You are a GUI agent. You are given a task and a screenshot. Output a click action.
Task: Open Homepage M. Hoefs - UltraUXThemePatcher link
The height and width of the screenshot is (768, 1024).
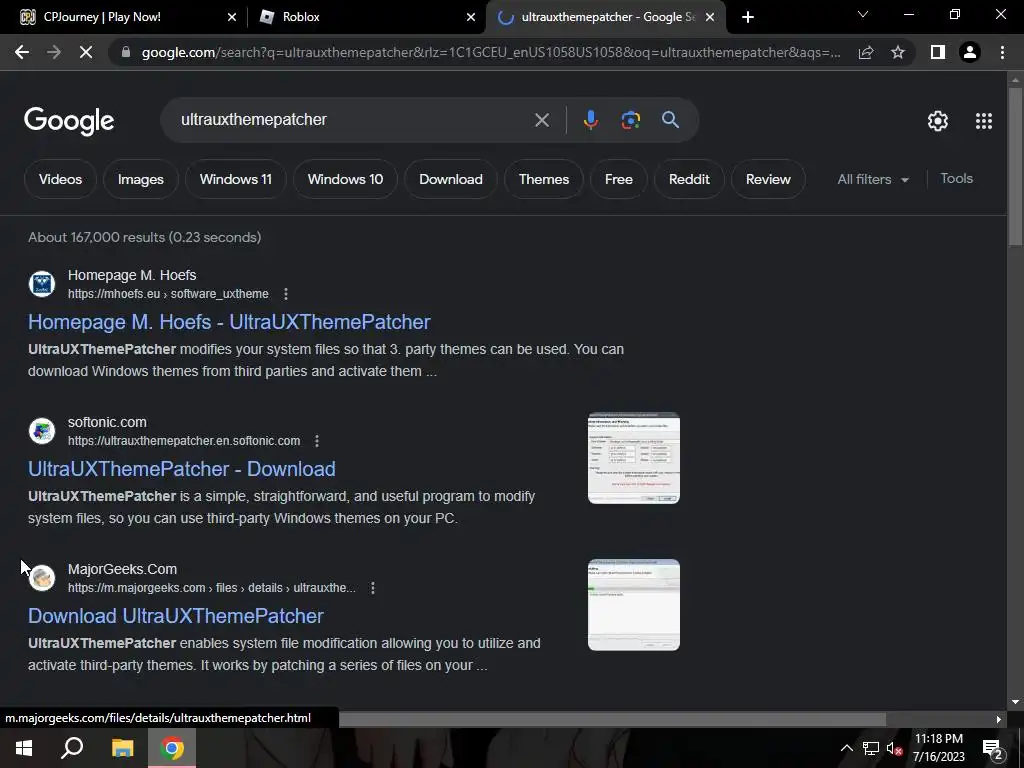pyautogui.click(x=229, y=322)
